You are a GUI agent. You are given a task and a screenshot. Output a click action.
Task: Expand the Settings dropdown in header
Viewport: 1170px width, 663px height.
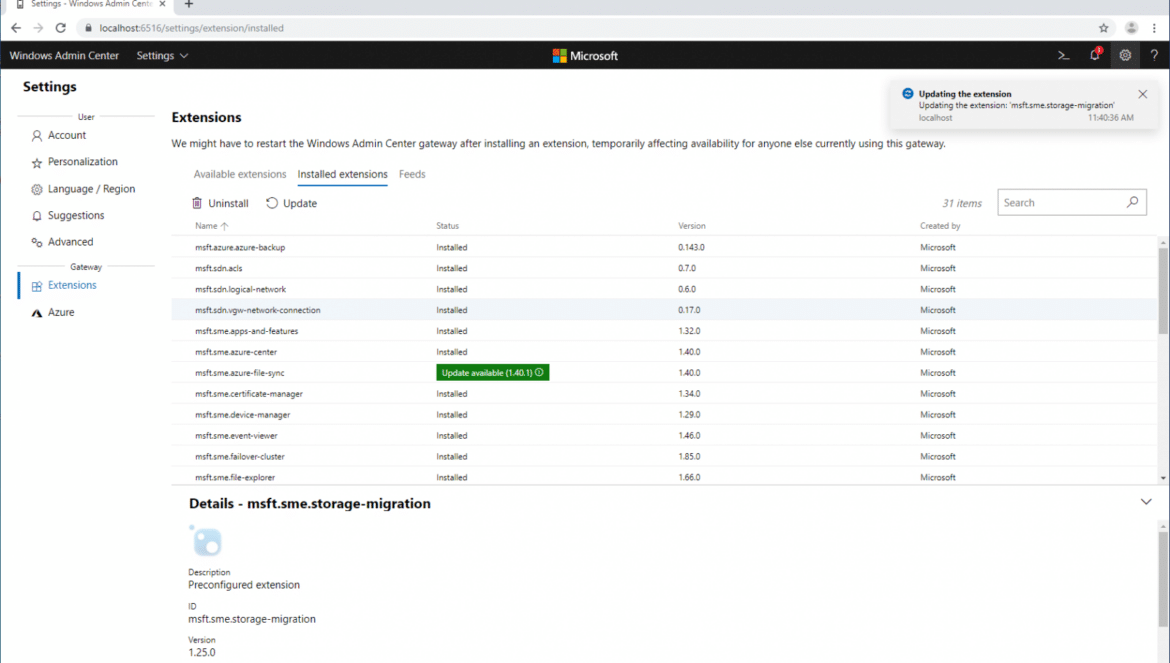tap(162, 55)
